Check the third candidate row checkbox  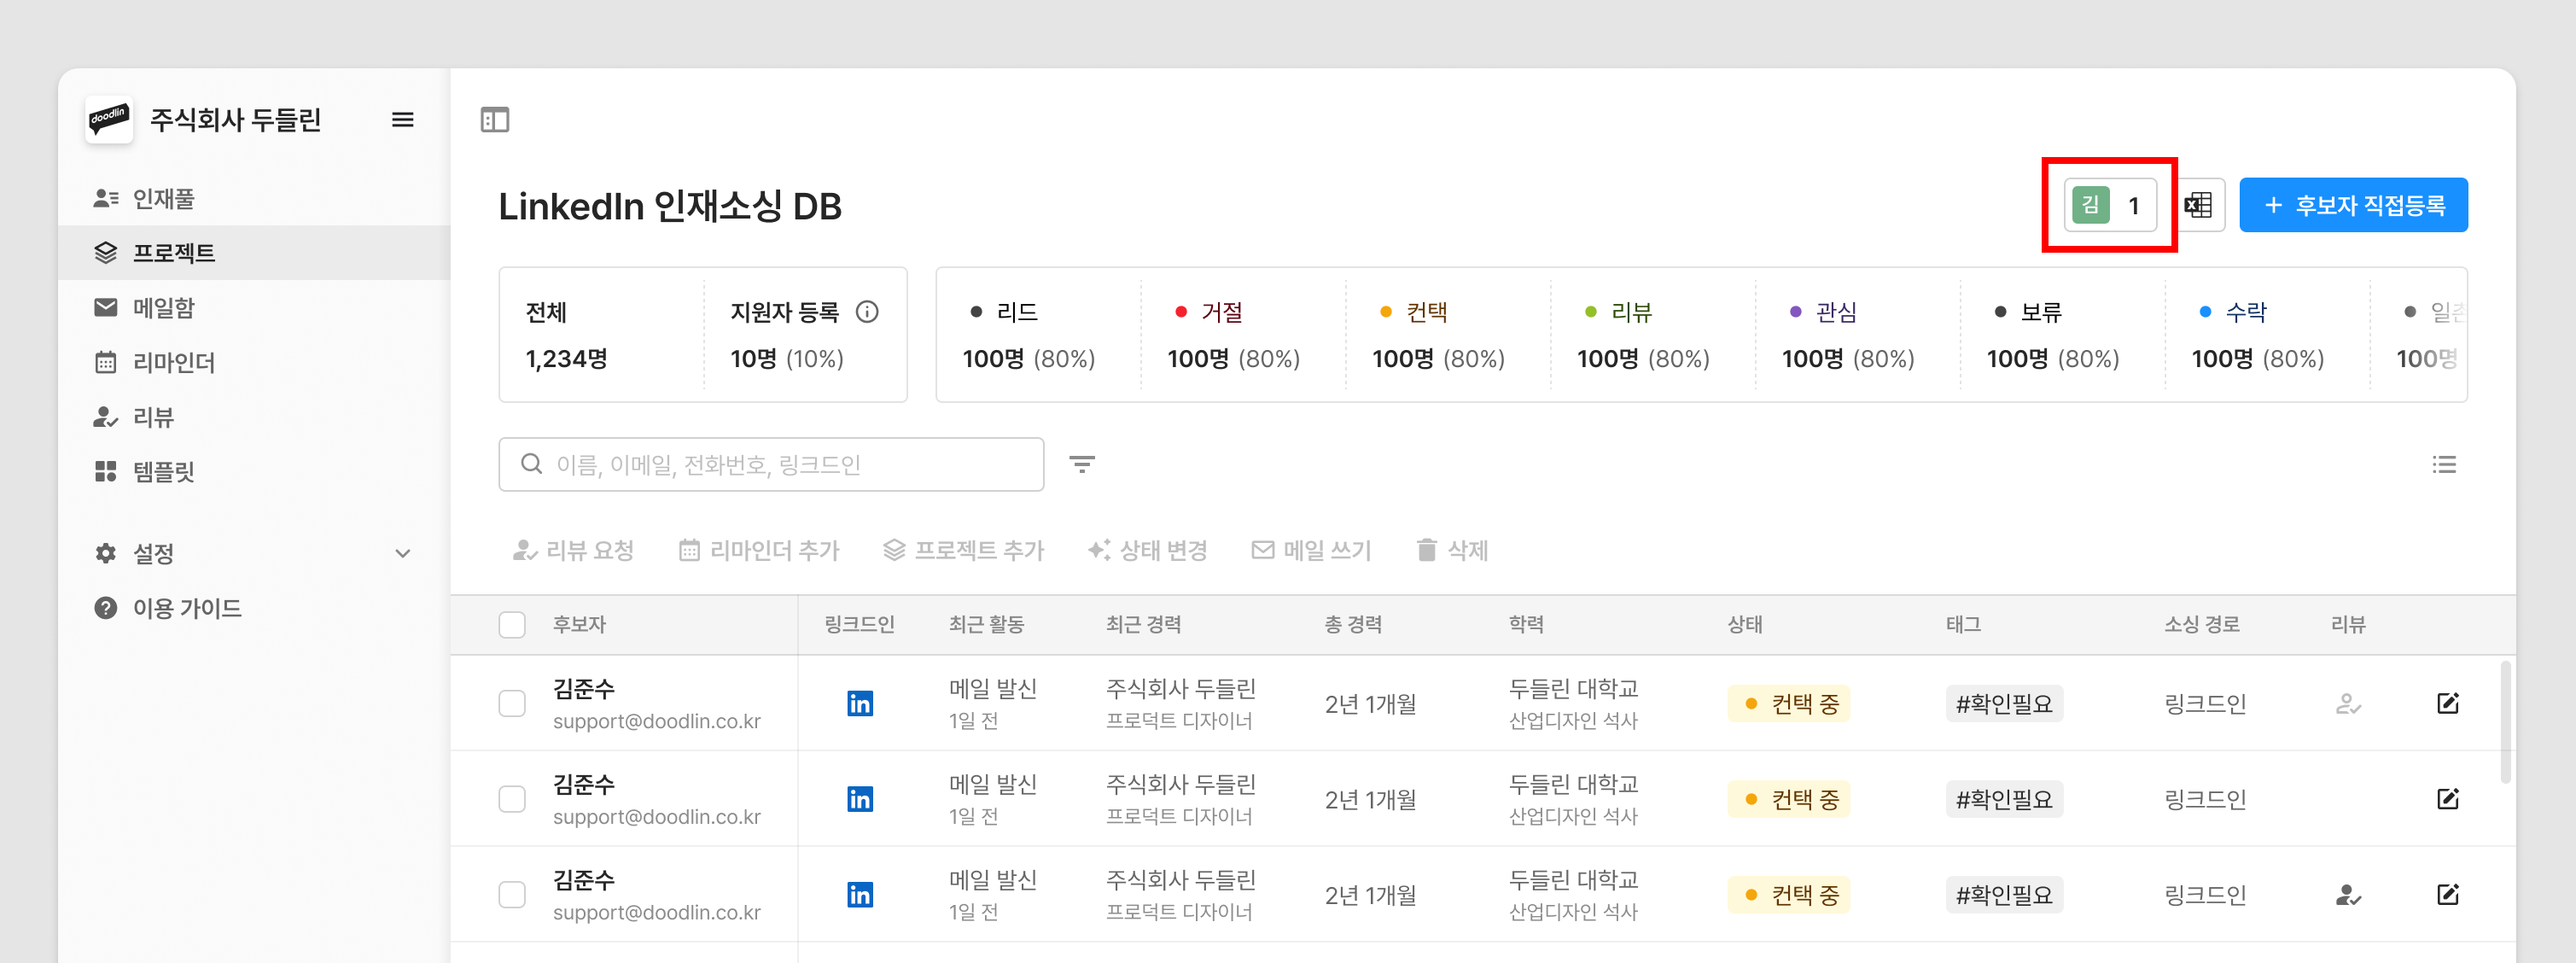[x=512, y=895]
